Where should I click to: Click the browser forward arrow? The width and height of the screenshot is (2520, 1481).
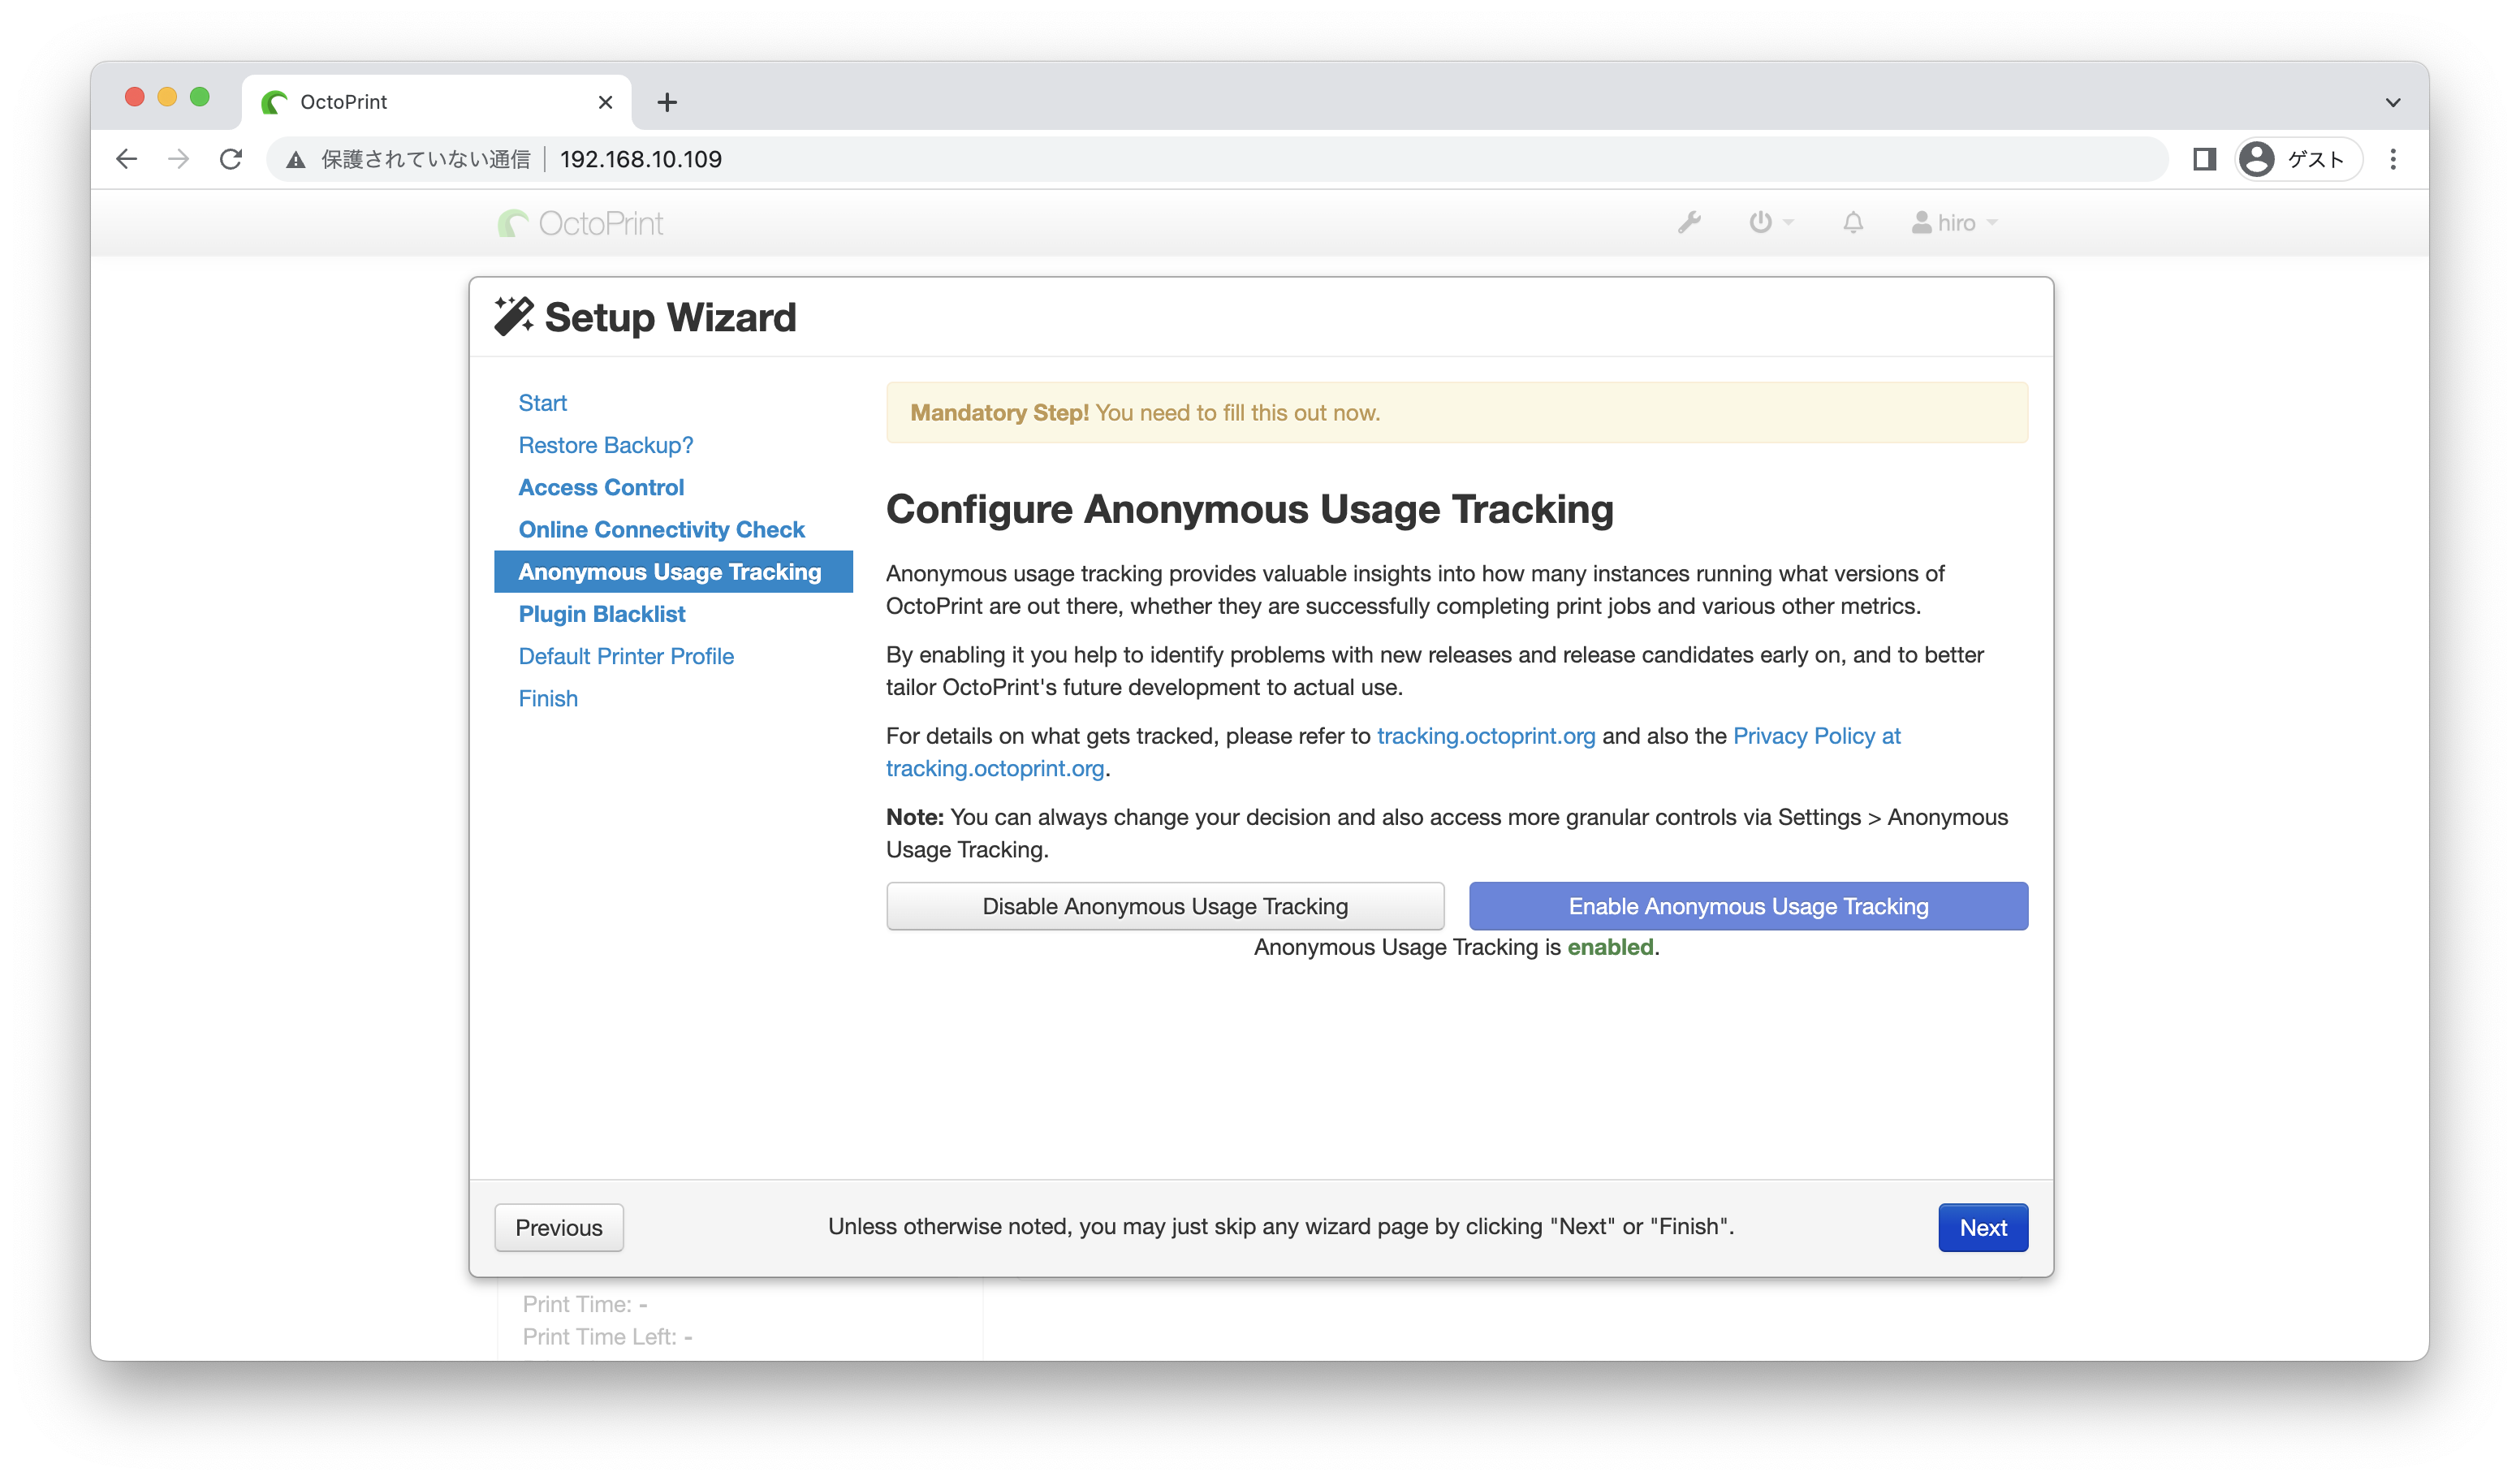(178, 159)
